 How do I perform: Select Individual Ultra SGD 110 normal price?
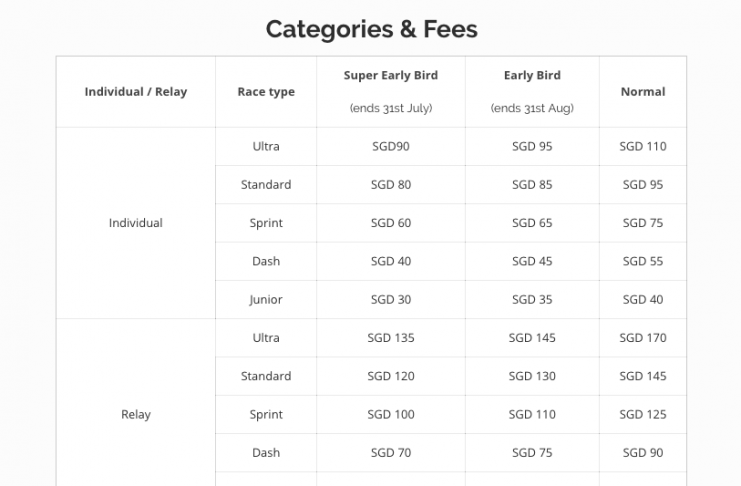(x=643, y=146)
